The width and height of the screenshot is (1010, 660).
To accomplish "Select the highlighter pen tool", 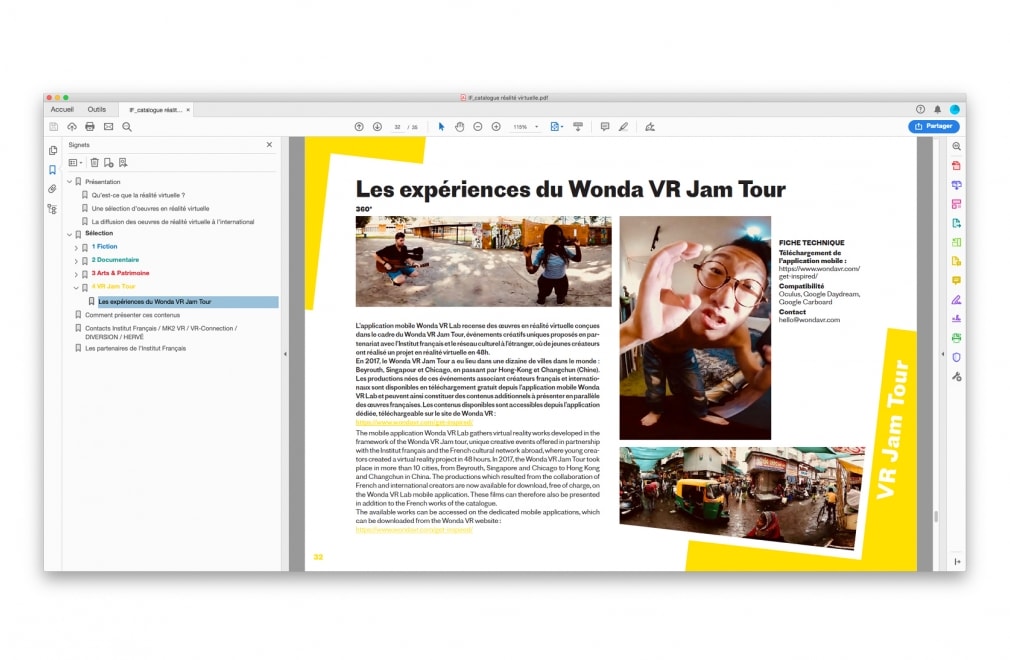I will pos(623,127).
